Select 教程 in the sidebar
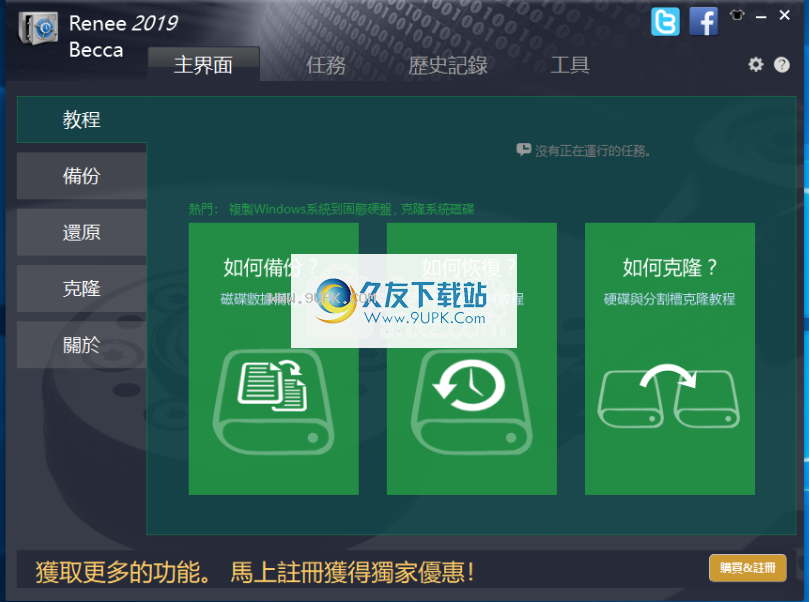 pyautogui.click(x=82, y=120)
